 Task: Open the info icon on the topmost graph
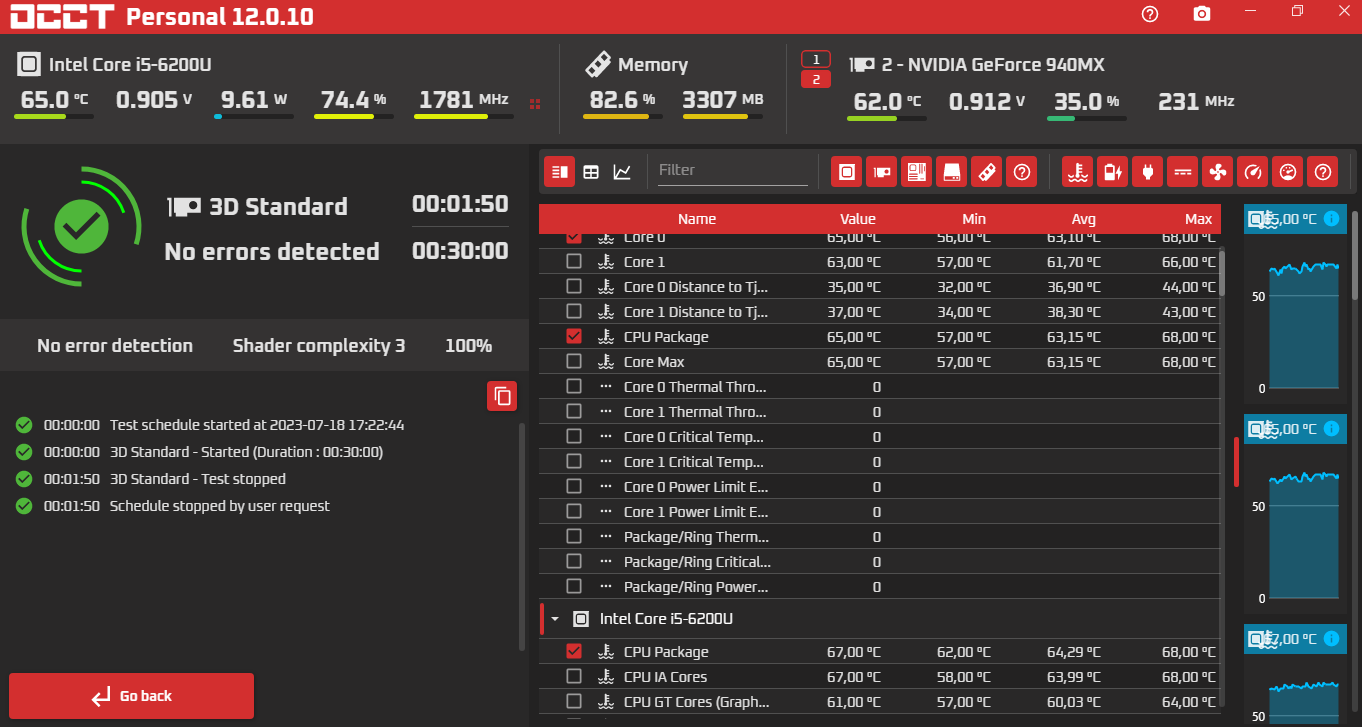point(1330,219)
